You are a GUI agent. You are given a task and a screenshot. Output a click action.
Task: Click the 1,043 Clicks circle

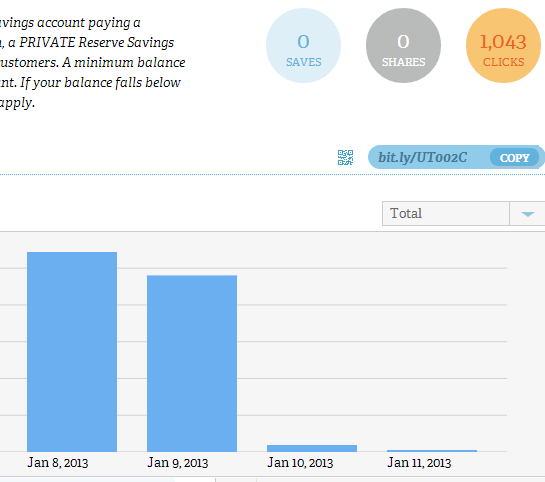503,46
